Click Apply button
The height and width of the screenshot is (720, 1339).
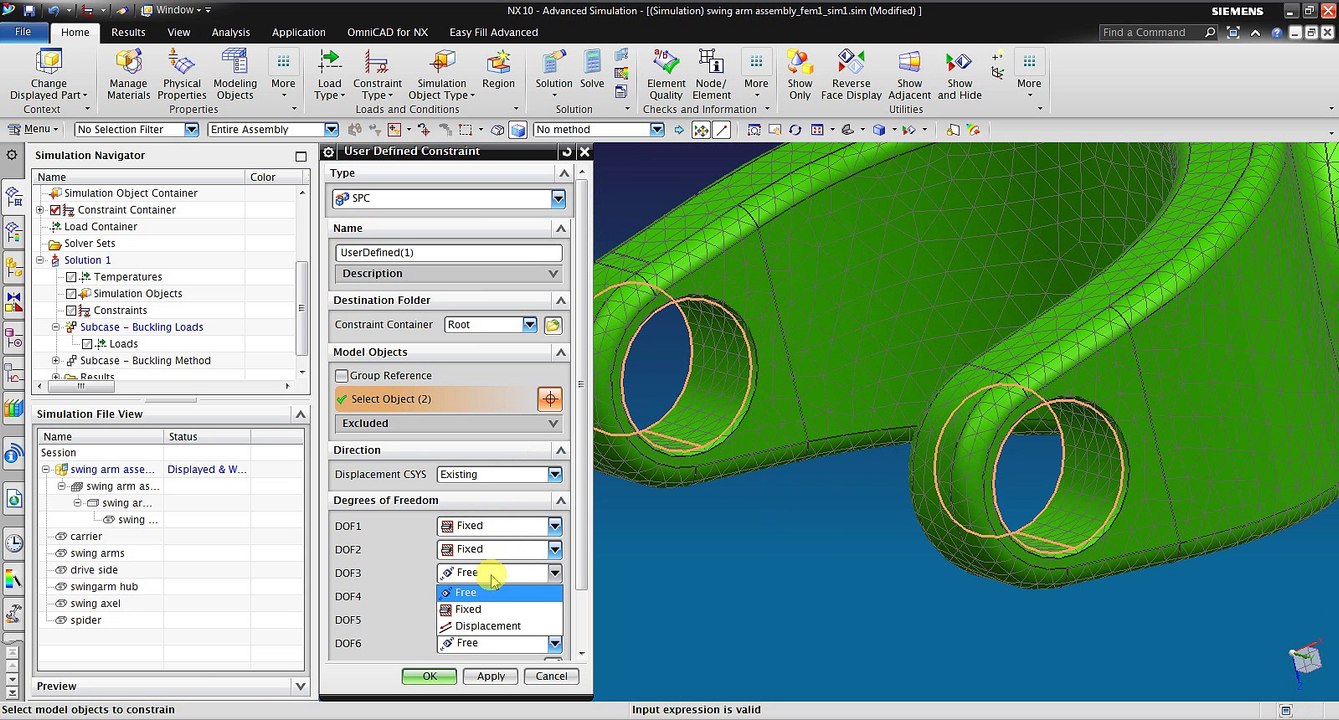pyautogui.click(x=491, y=677)
